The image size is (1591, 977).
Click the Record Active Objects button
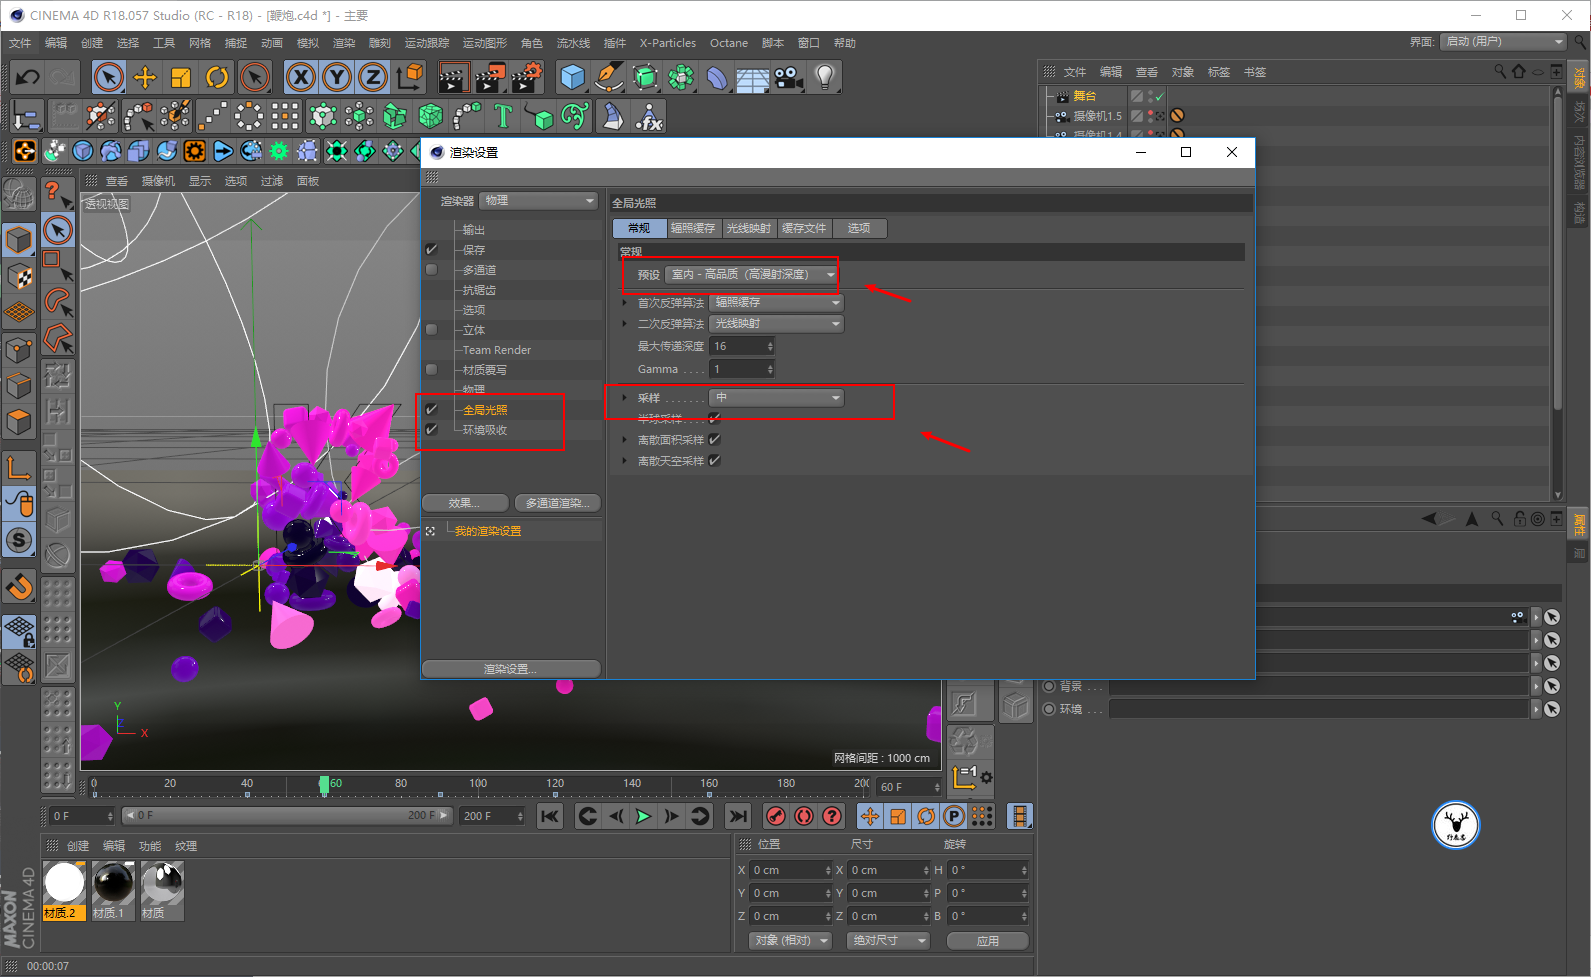pos(775,816)
